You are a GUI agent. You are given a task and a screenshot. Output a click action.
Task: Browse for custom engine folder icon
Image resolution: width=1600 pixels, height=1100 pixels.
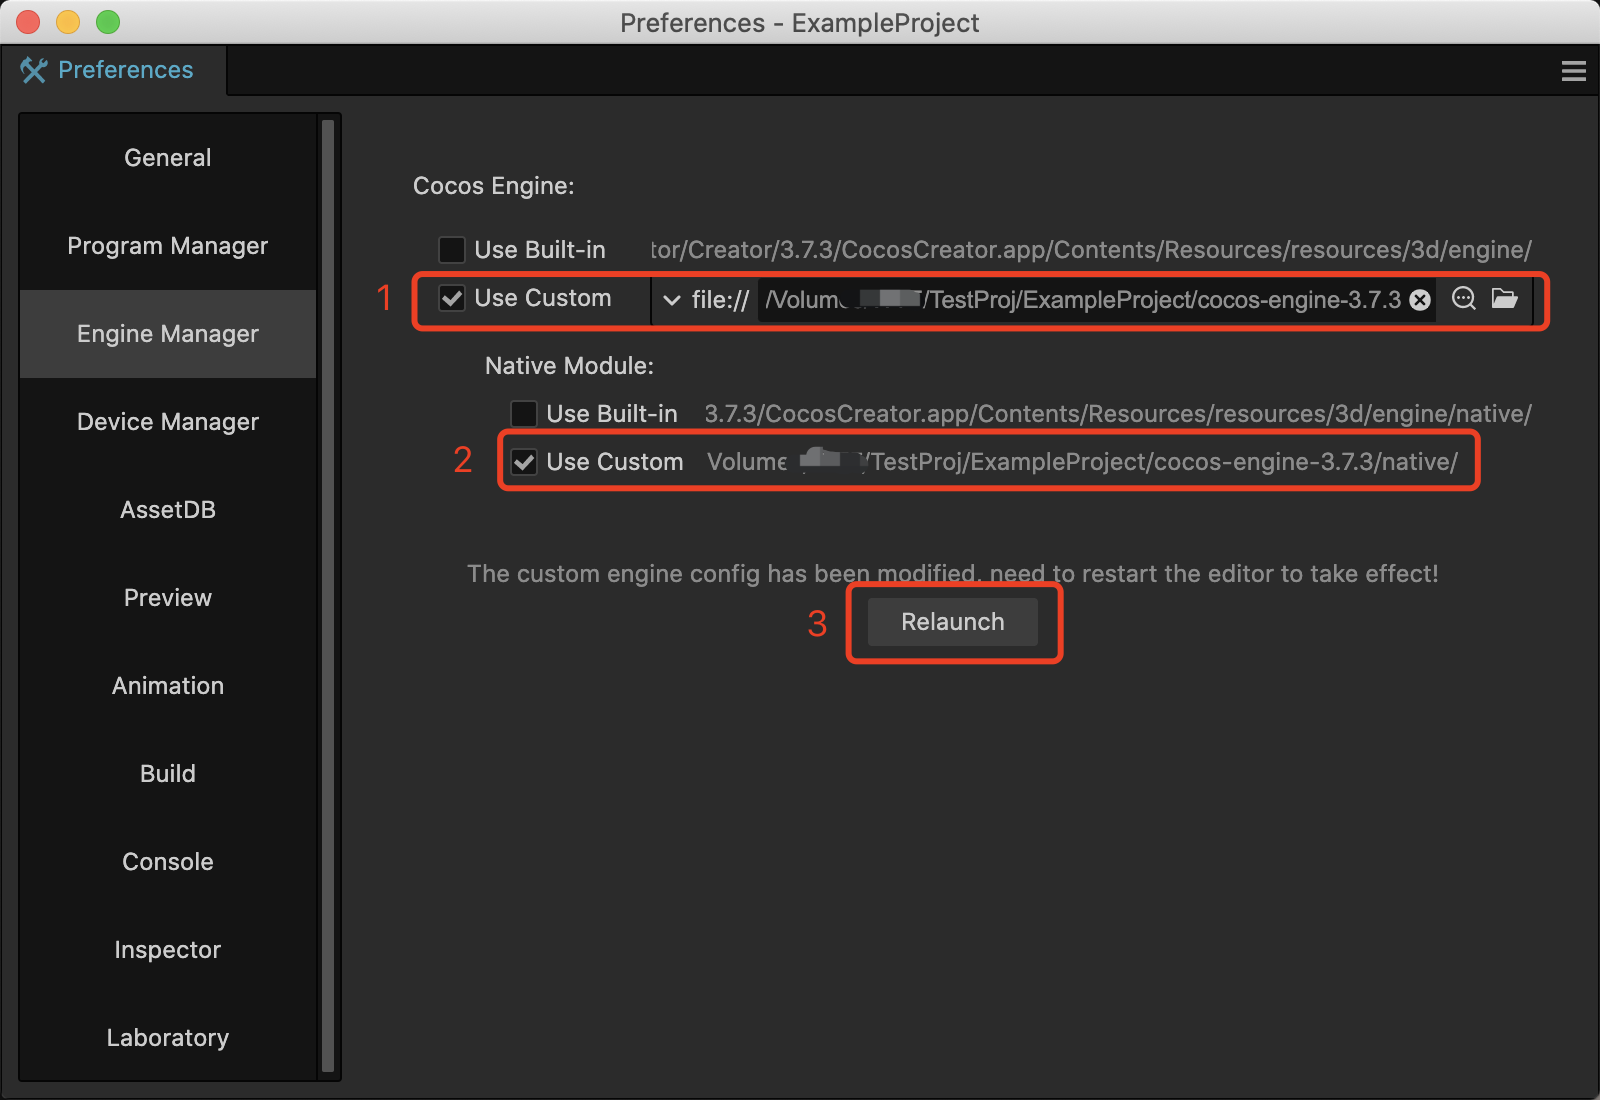pyautogui.click(x=1504, y=298)
